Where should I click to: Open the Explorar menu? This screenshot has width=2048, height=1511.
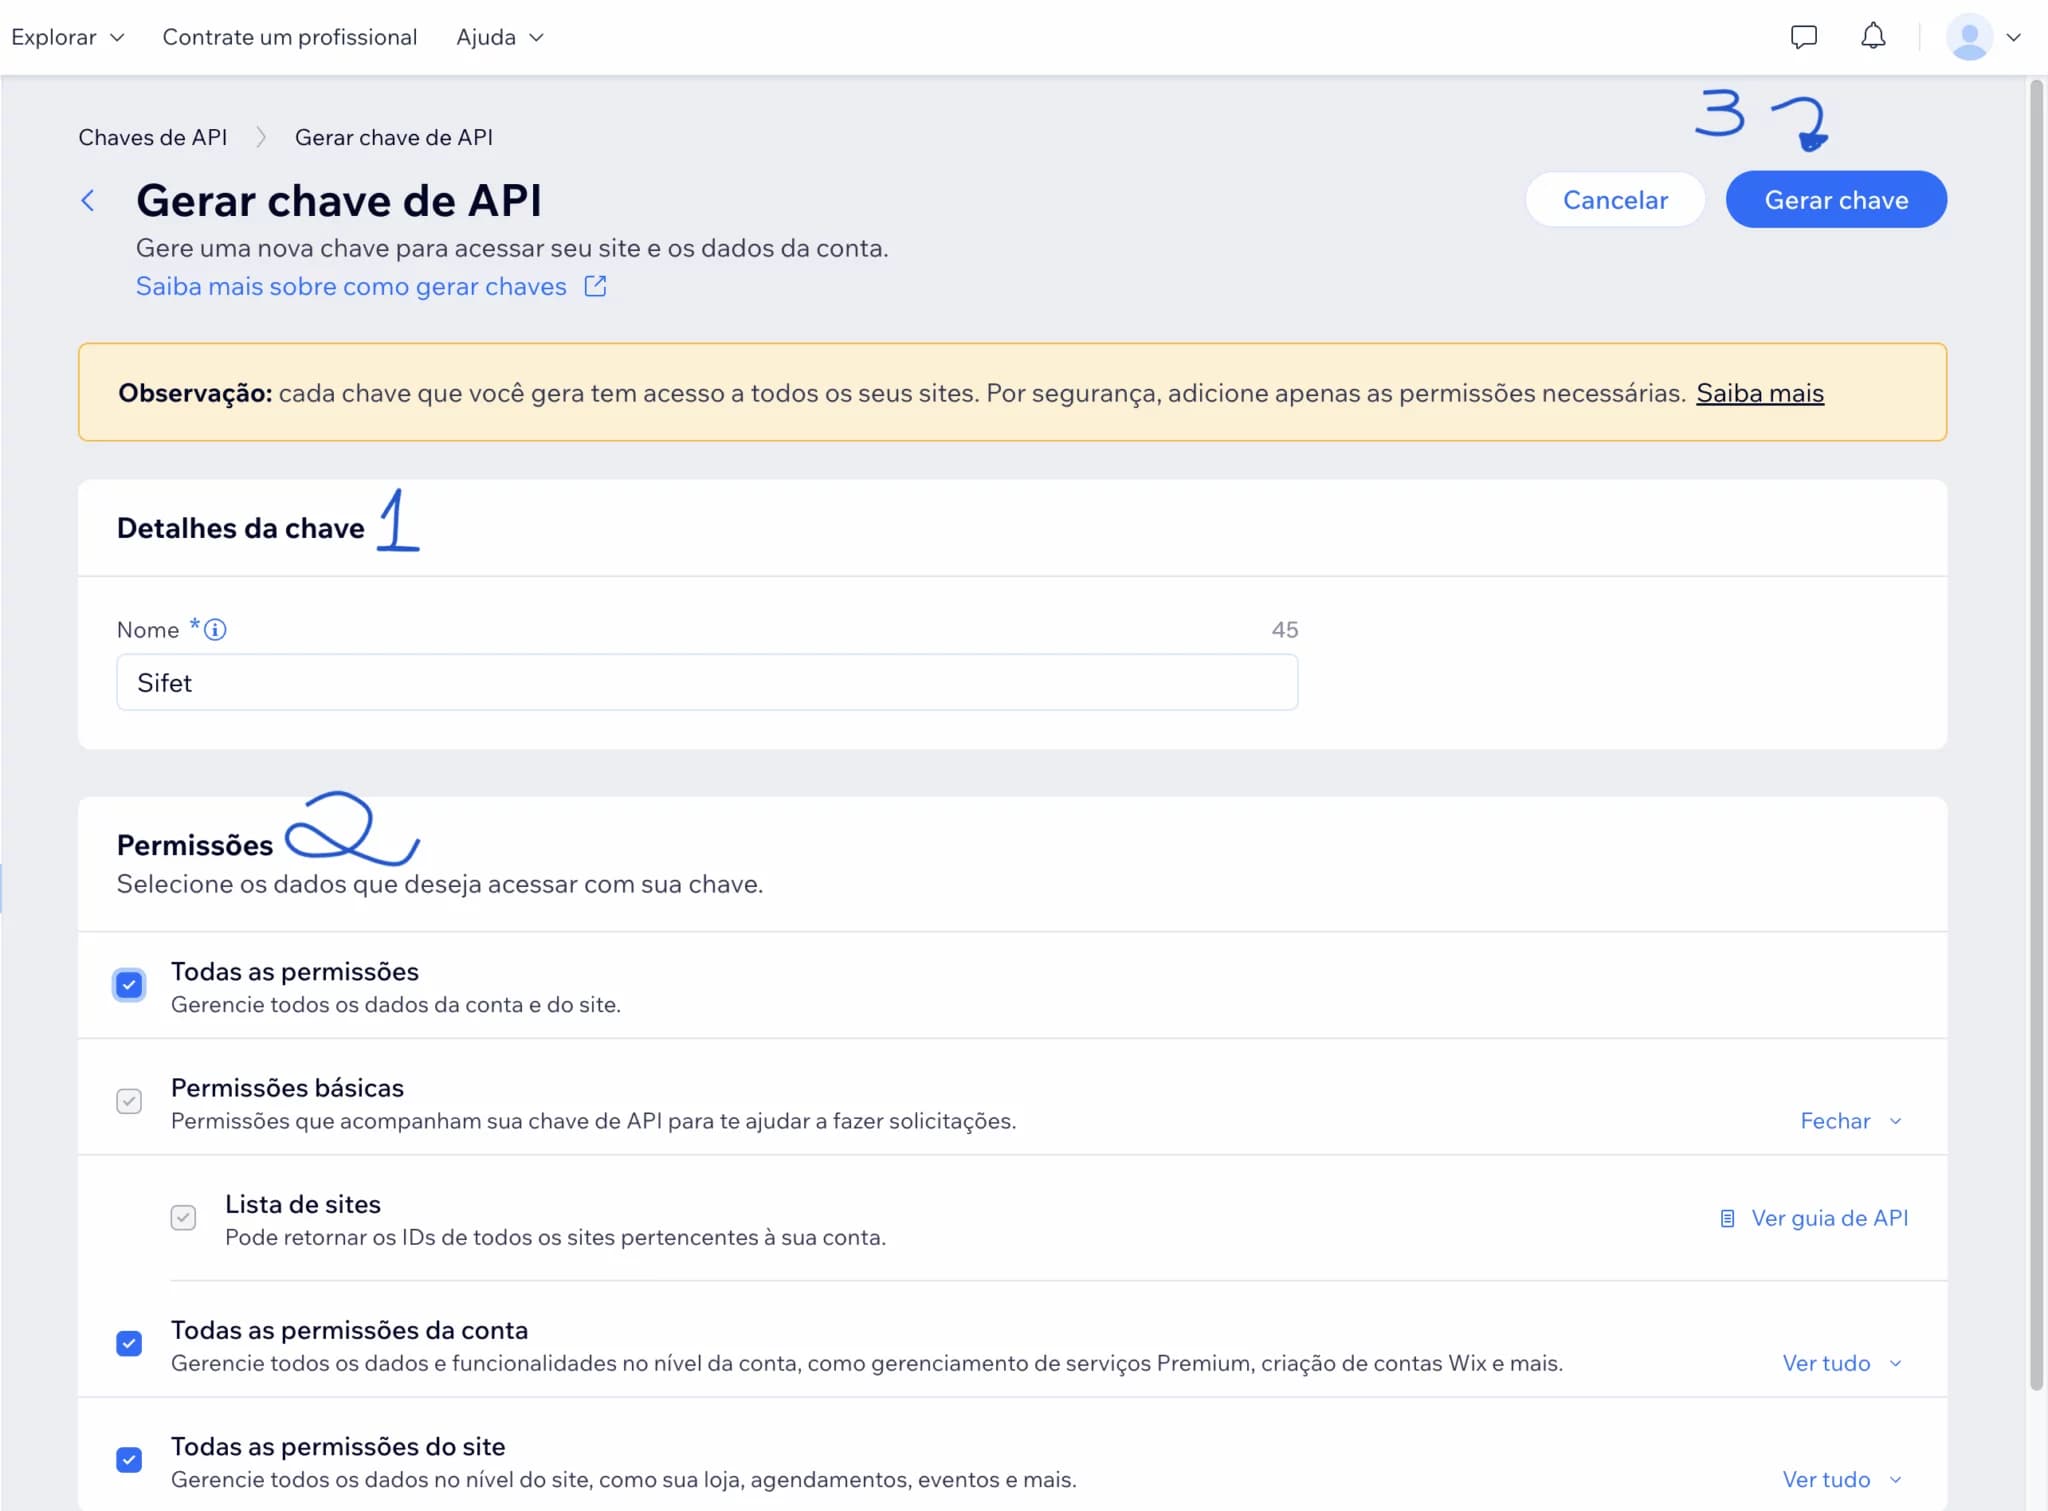coord(67,37)
